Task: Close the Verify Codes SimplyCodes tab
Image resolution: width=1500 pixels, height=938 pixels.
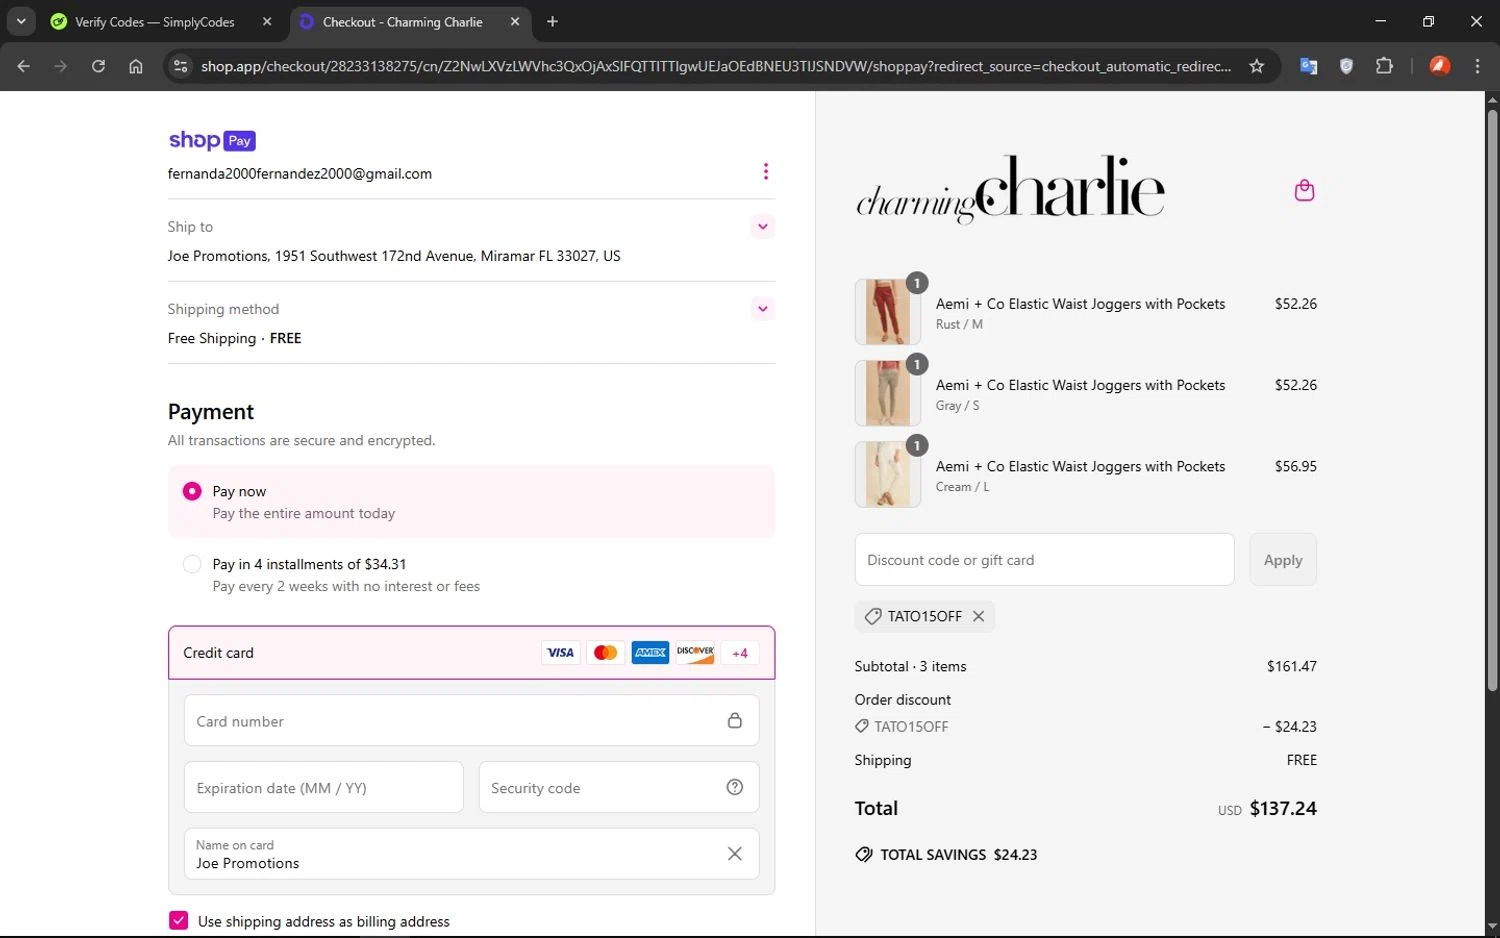Action: click(x=267, y=22)
